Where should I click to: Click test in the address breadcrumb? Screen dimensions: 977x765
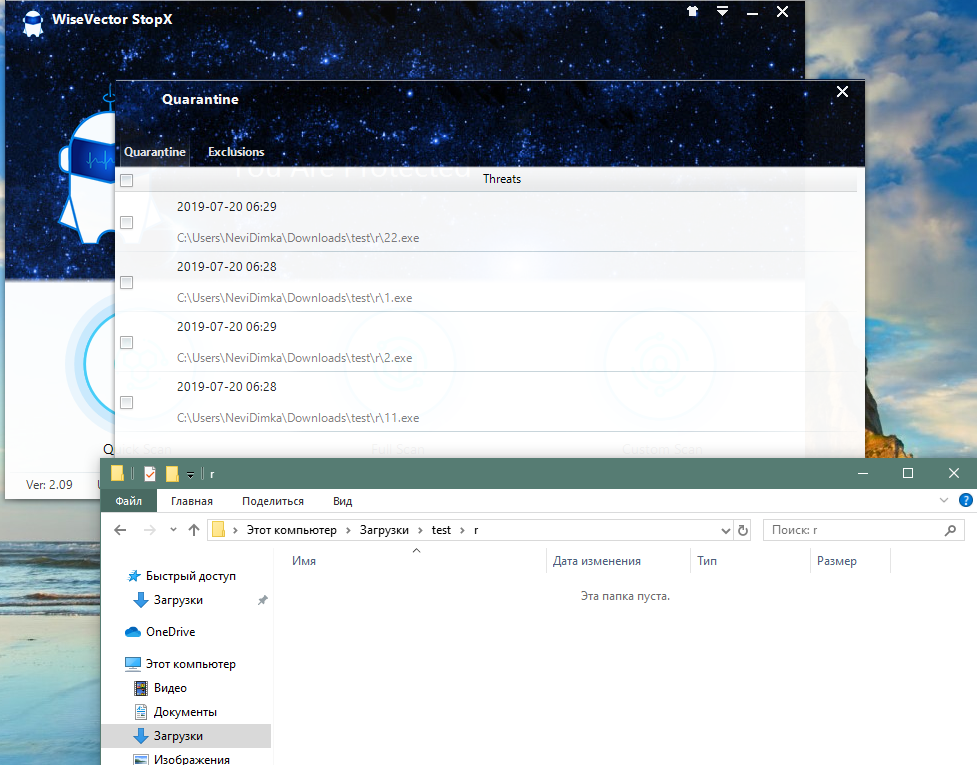coord(441,530)
